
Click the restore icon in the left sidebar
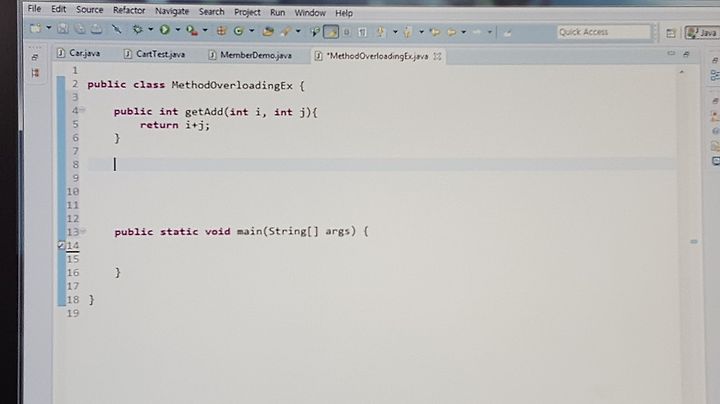coord(35,57)
